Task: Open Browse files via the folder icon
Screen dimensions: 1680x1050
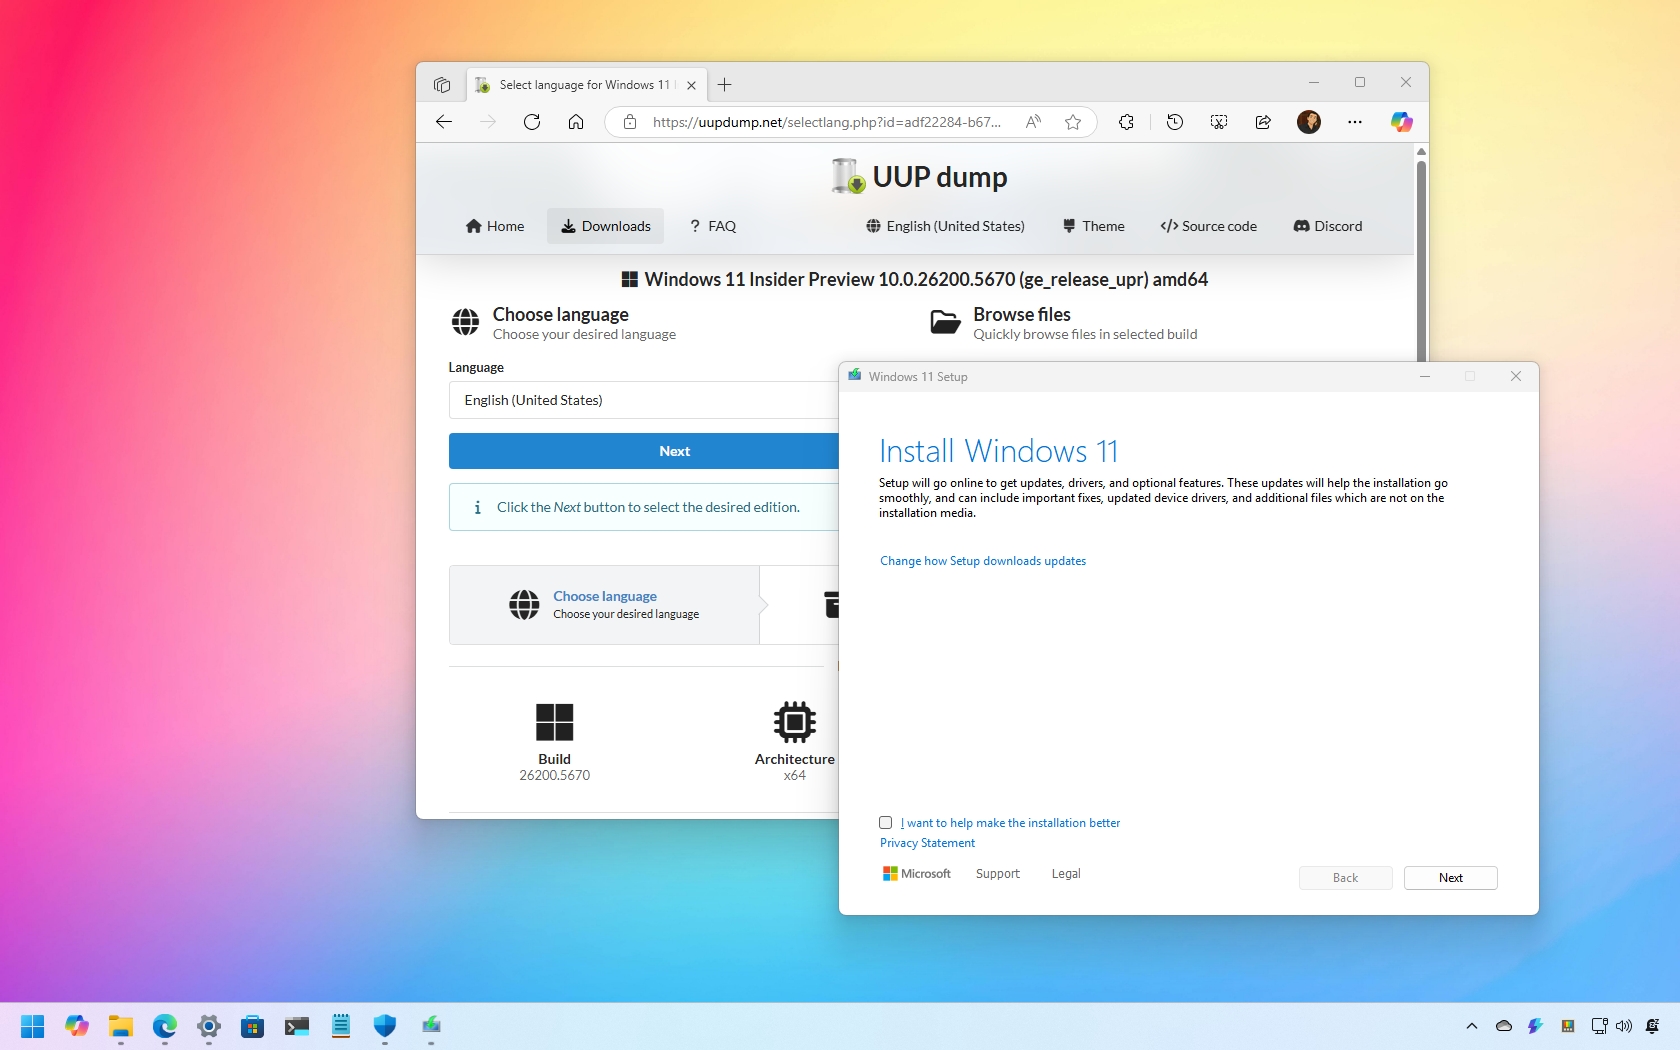Action: click(x=945, y=323)
